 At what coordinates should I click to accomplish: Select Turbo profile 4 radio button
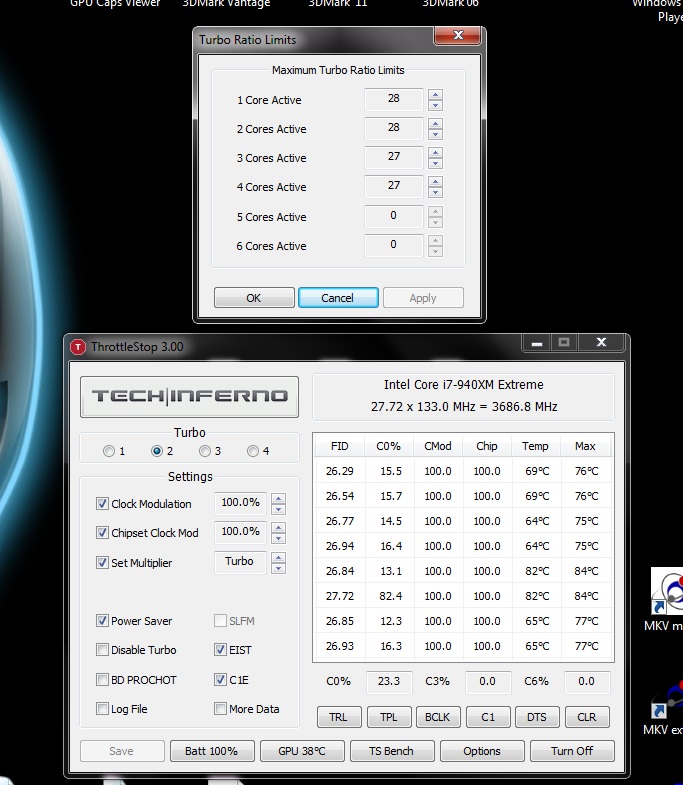[253, 451]
